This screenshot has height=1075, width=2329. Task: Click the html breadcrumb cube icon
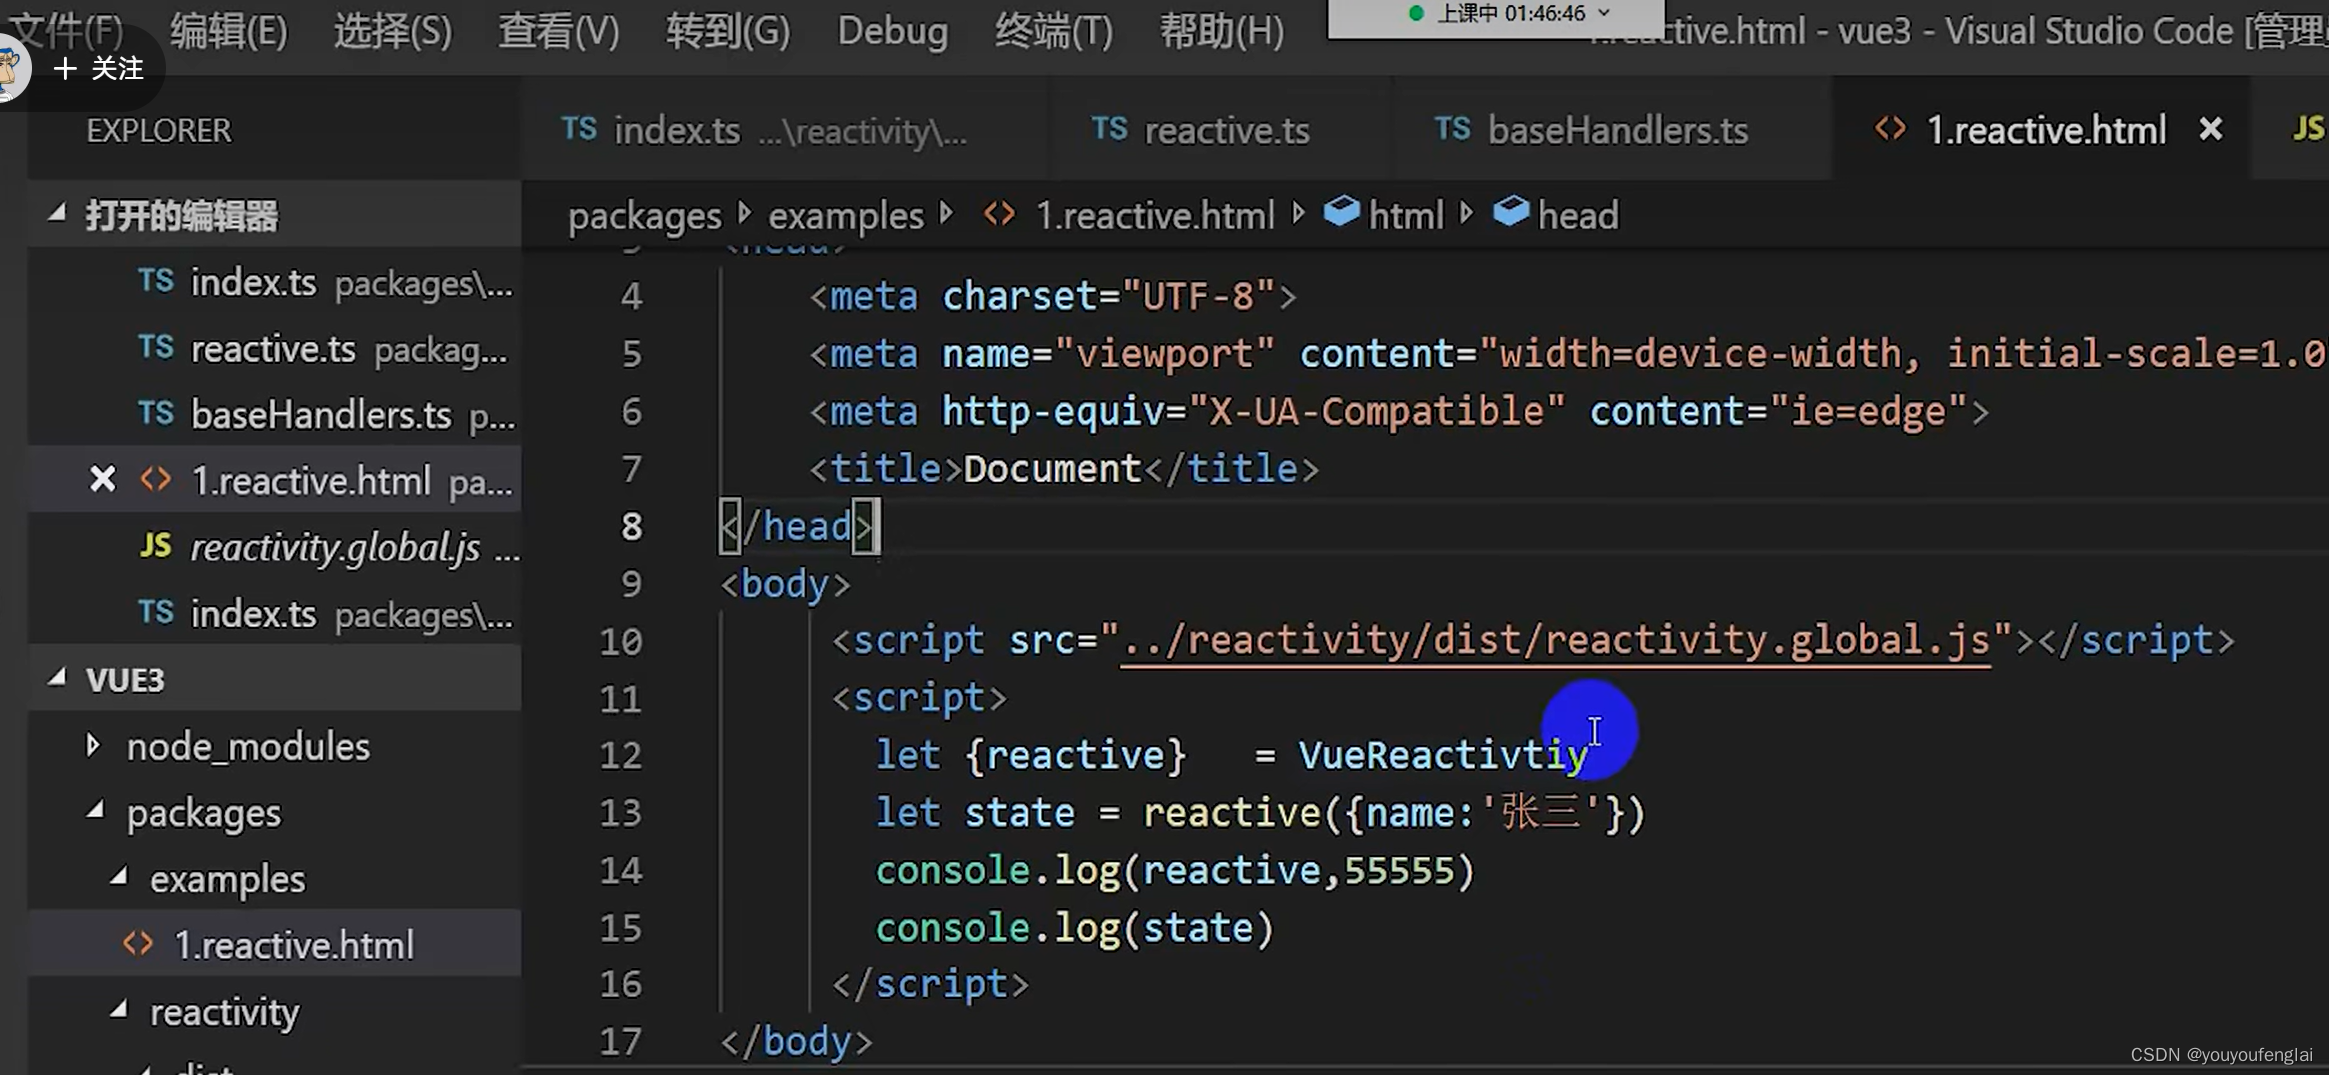pos(1341,212)
